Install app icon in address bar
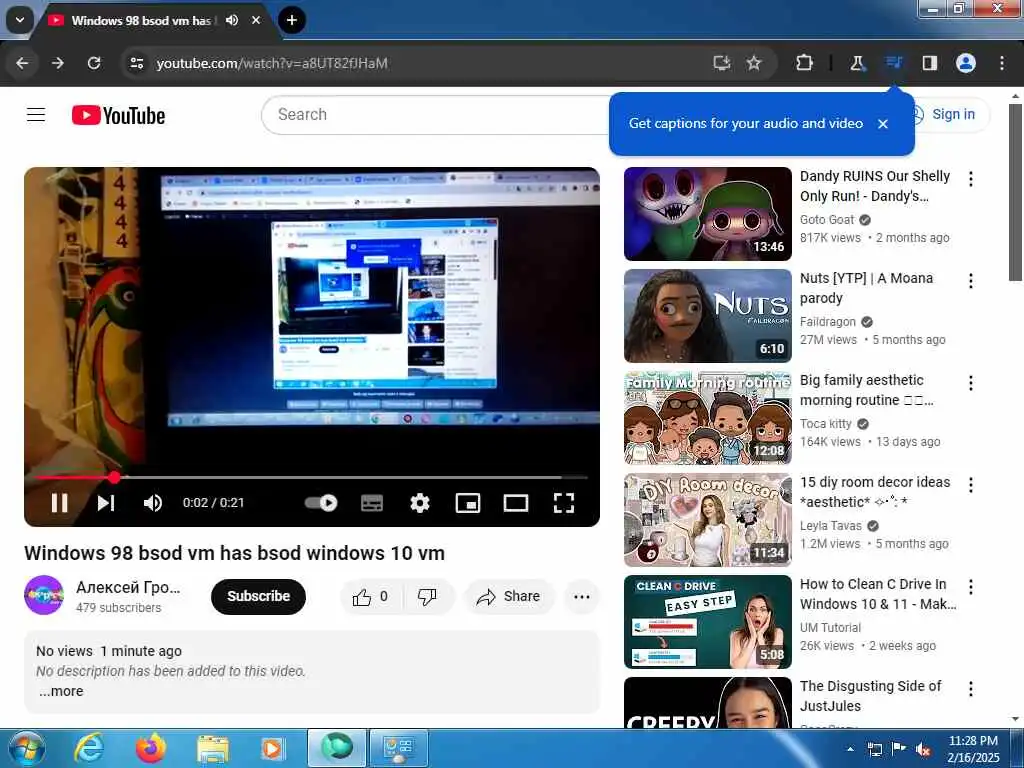Image resolution: width=1024 pixels, height=768 pixels. click(x=721, y=63)
